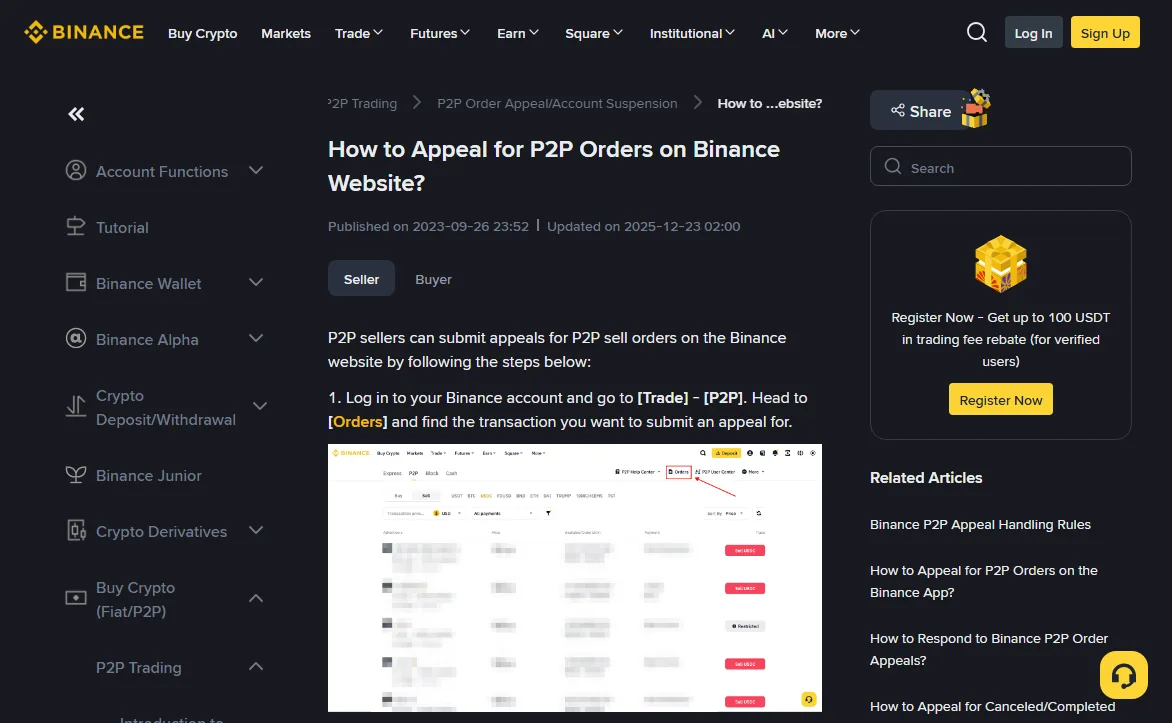Click the Share button
The height and width of the screenshot is (723, 1172).
[920, 110]
